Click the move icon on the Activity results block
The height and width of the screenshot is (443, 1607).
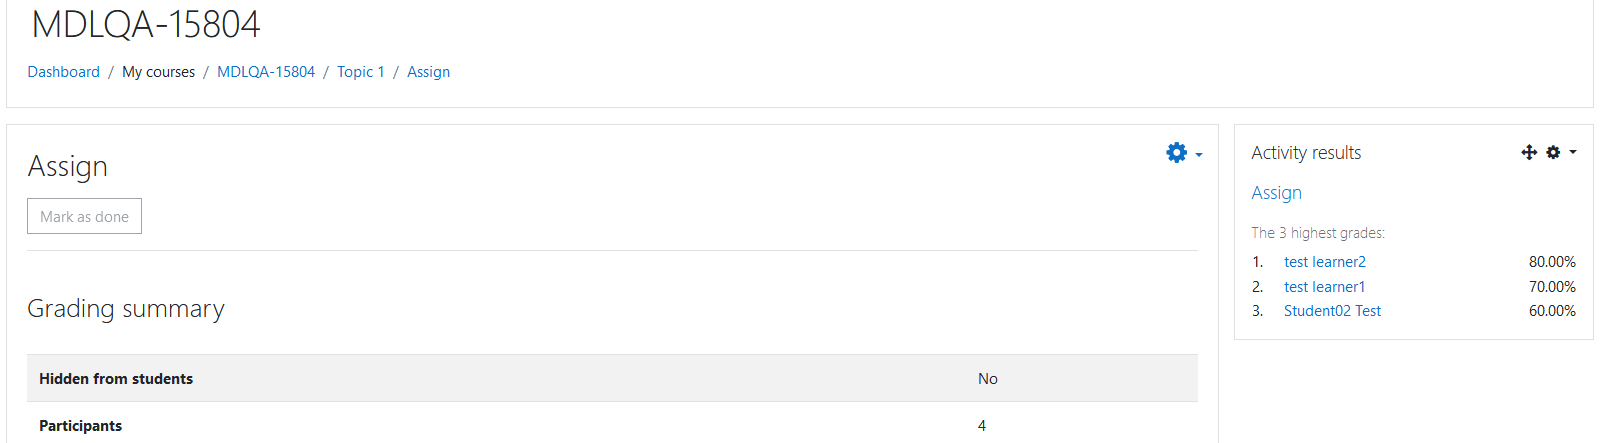click(1529, 152)
